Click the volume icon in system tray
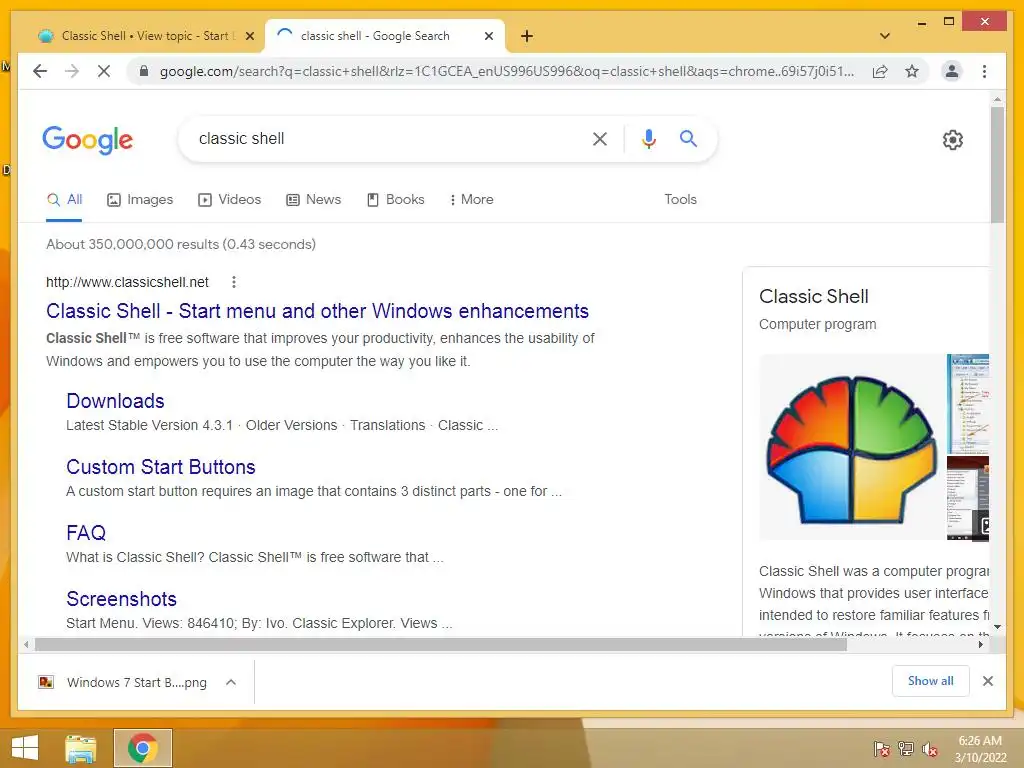Image resolution: width=1024 pixels, height=768 pixels. pos(930,749)
